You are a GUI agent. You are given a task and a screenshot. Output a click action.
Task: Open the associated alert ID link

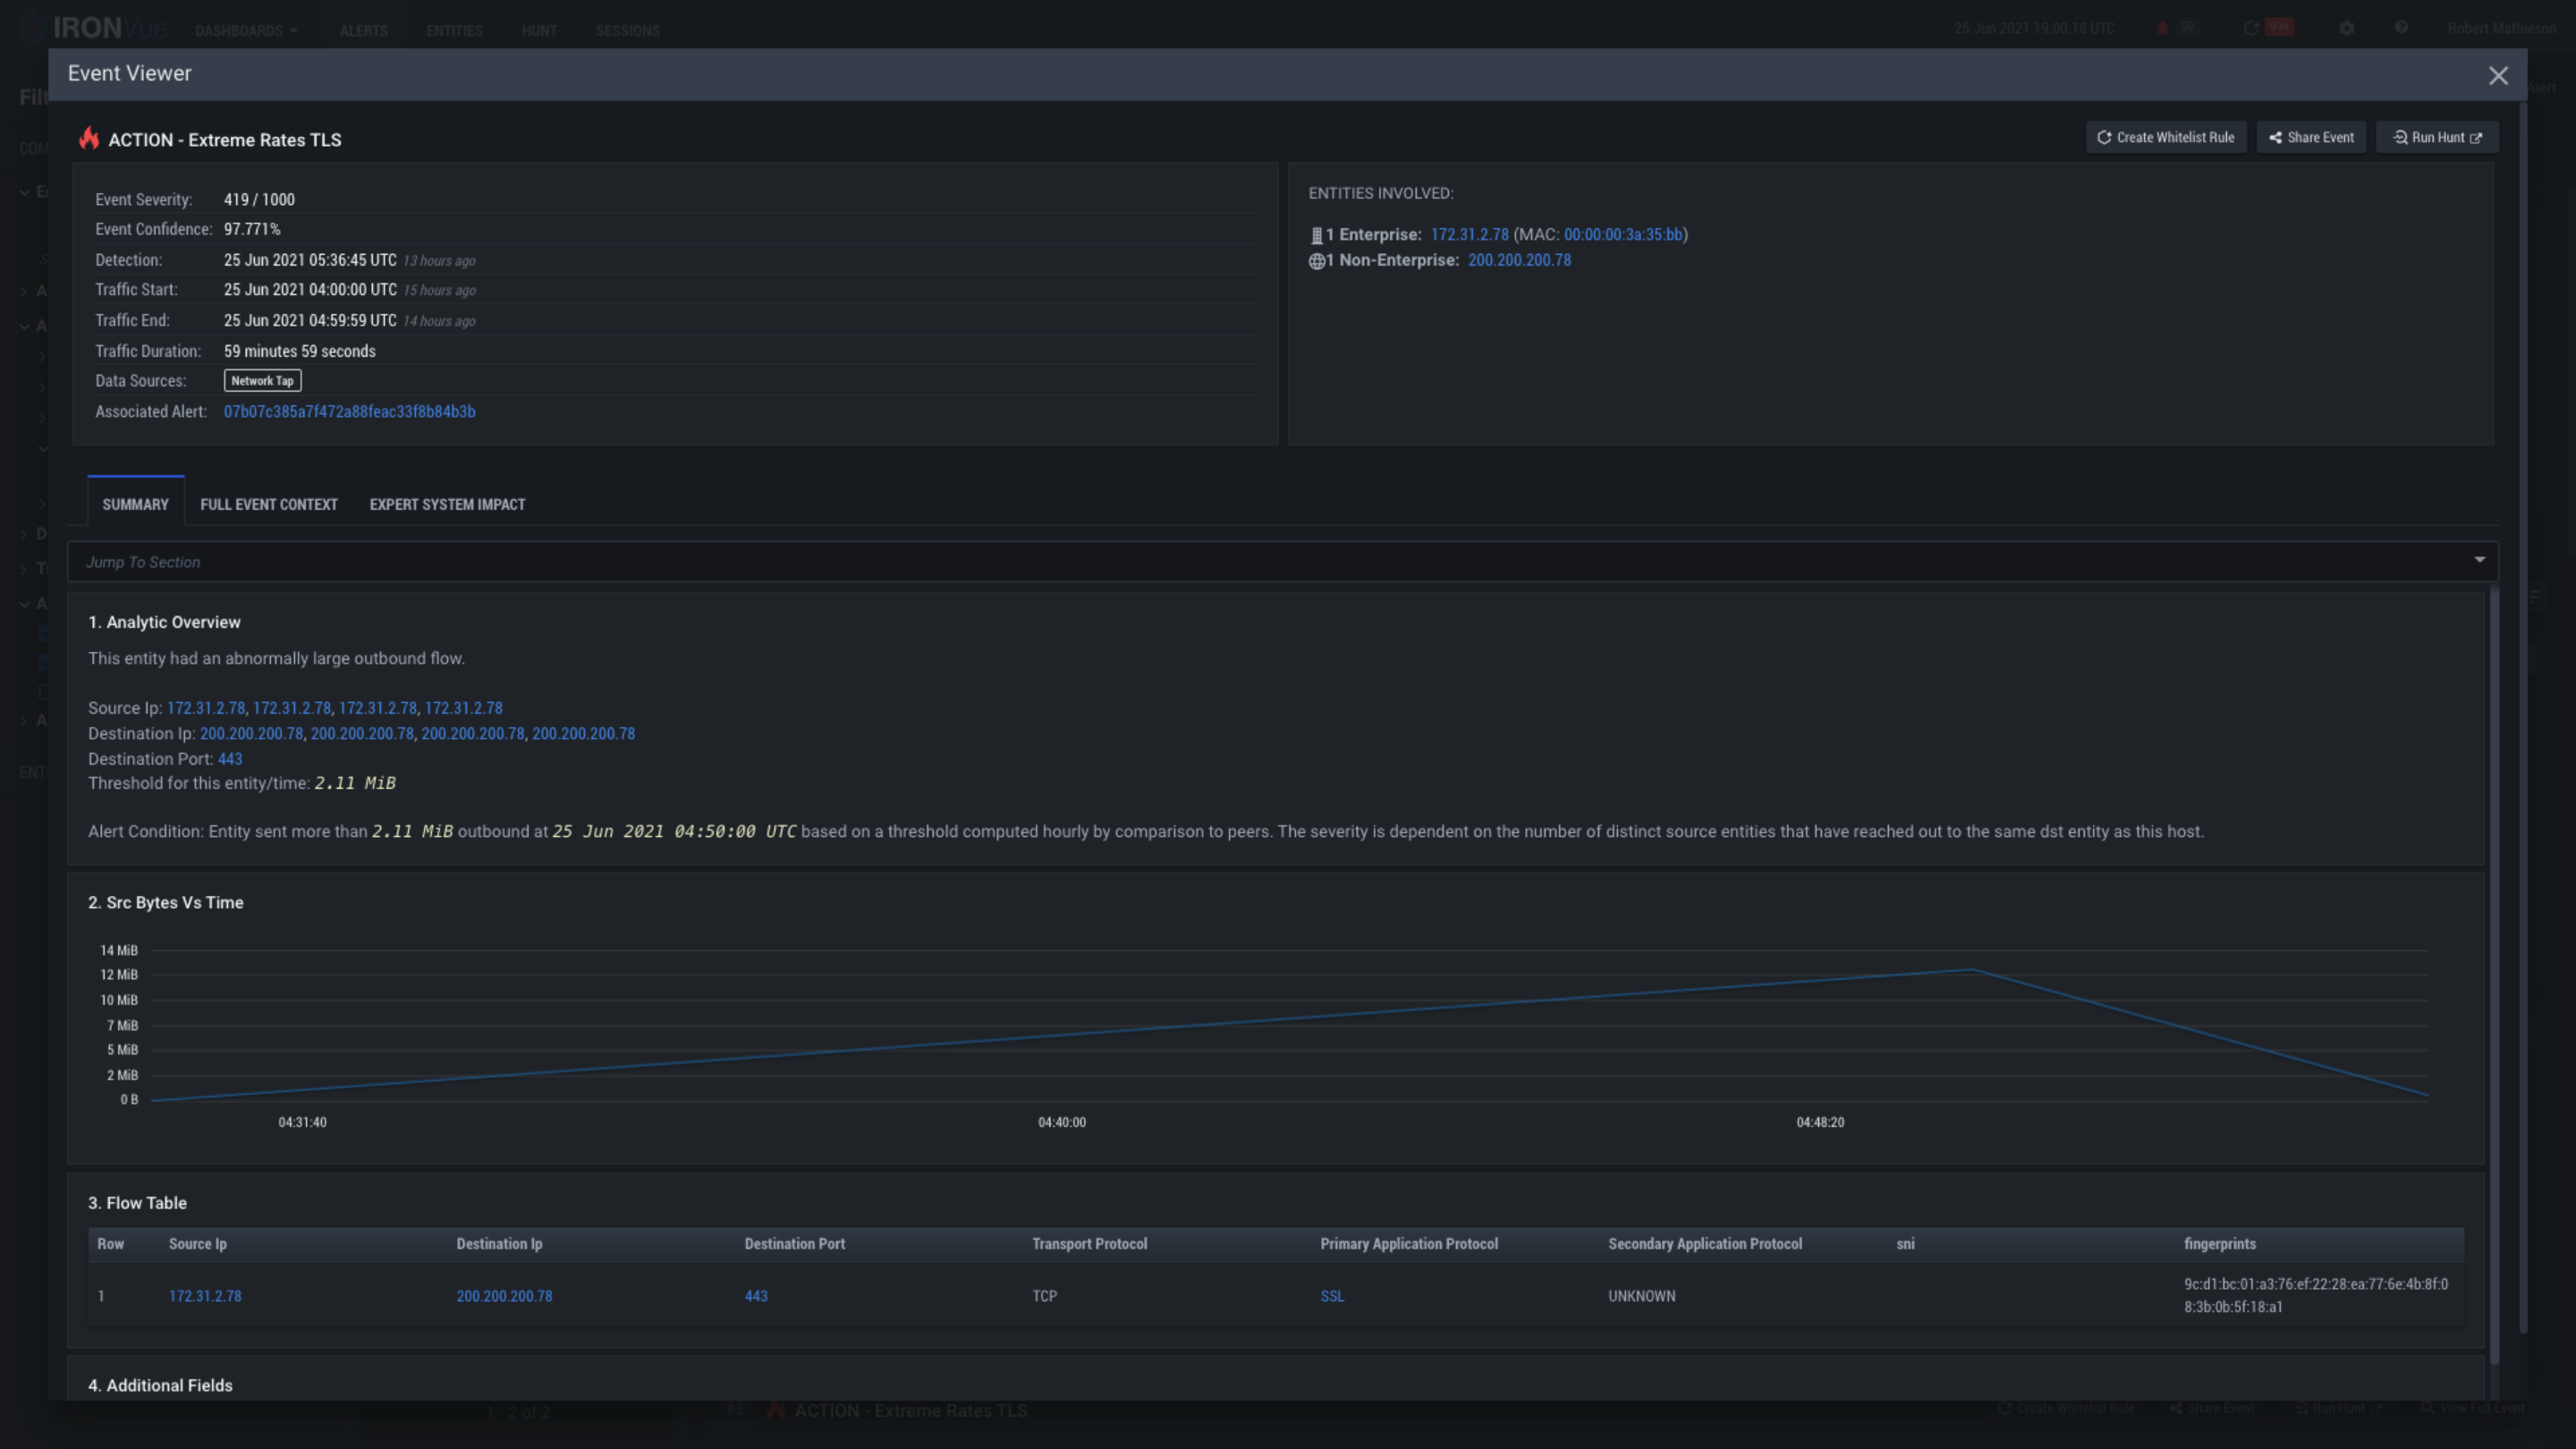(349, 412)
